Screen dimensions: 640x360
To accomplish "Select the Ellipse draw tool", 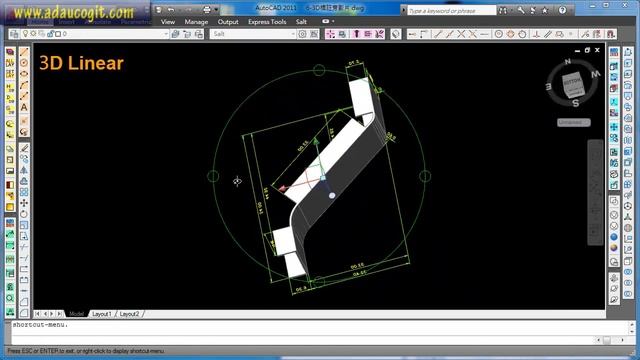I will pos(24,74).
